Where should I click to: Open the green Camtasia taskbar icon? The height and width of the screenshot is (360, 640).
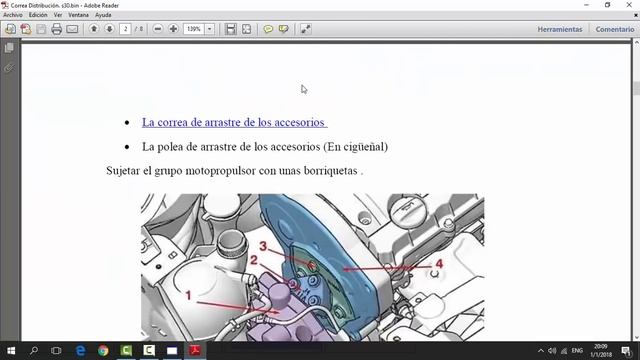[x=126, y=351]
